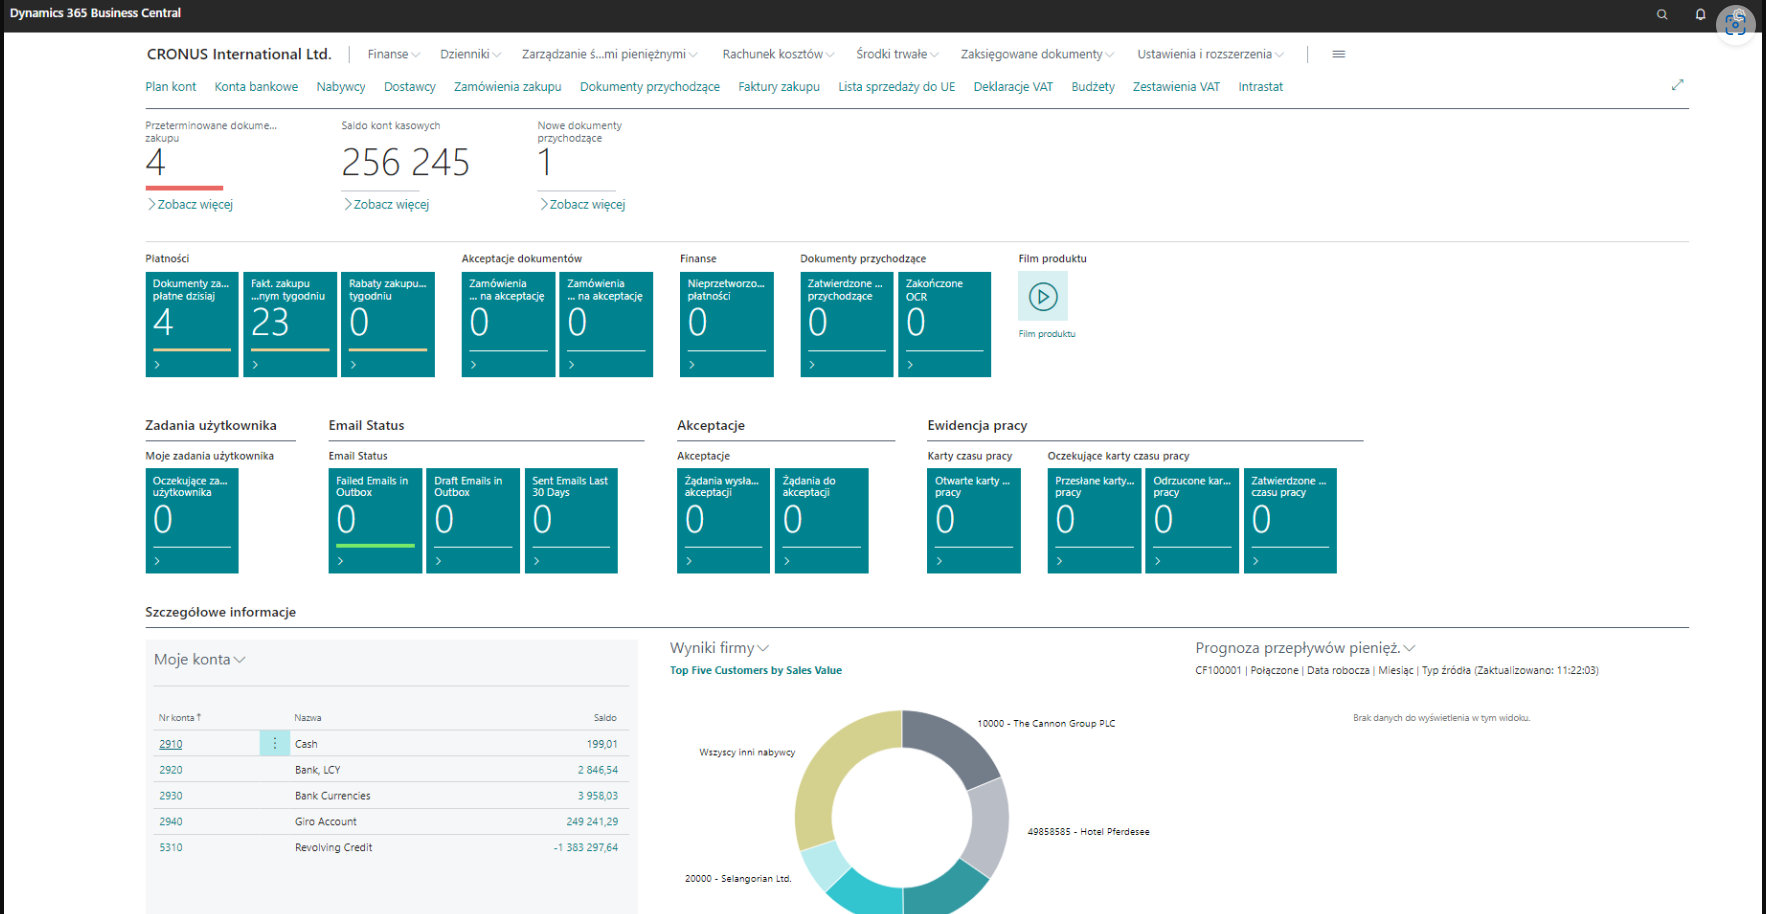Image resolution: width=1766 pixels, height=914 pixels.
Task: Open account number 2910 link
Action: pos(171,744)
